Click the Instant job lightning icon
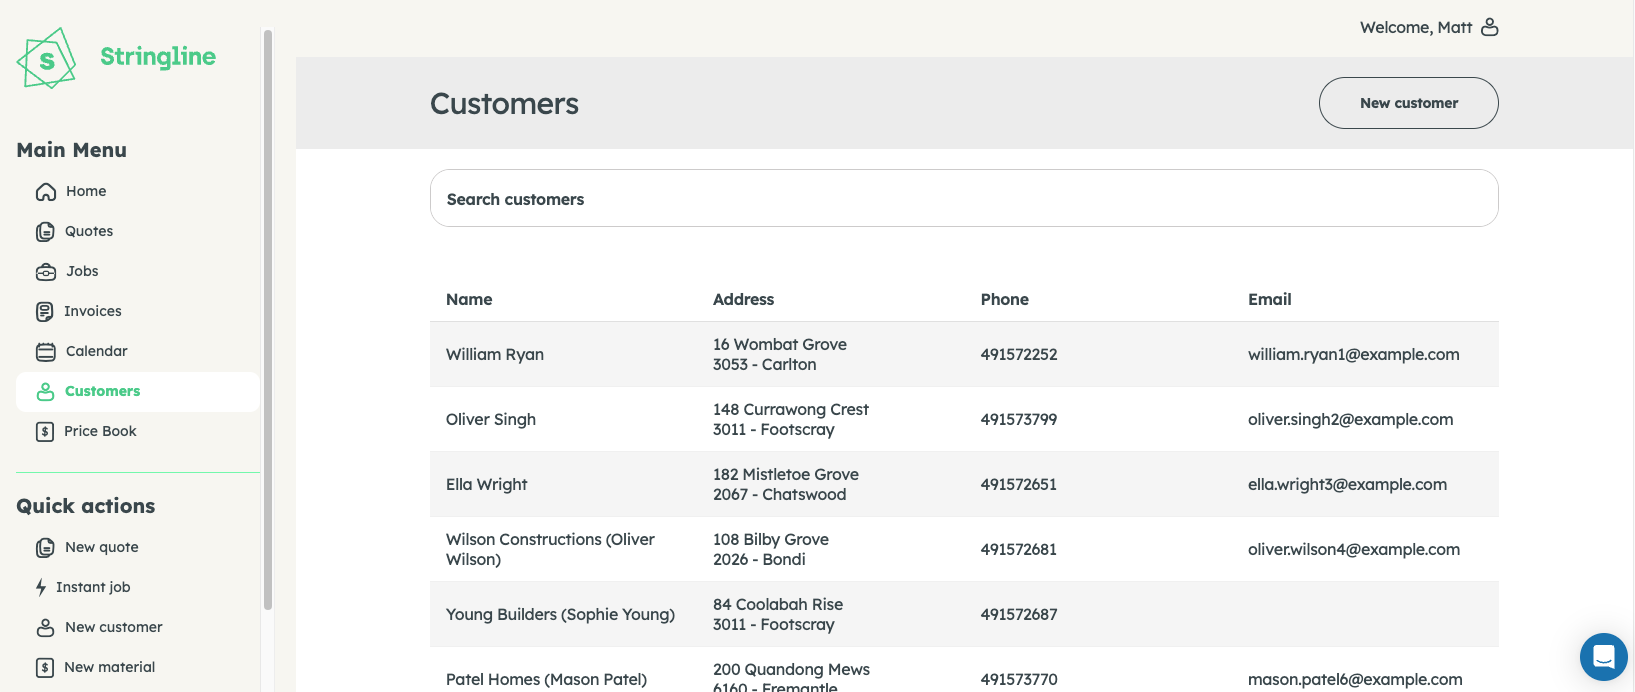1635x692 pixels. pyautogui.click(x=41, y=588)
